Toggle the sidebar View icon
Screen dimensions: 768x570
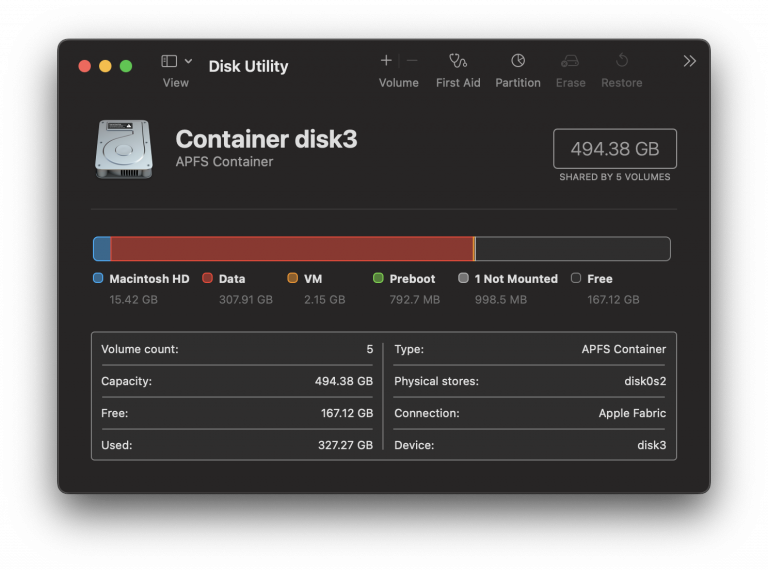169,61
